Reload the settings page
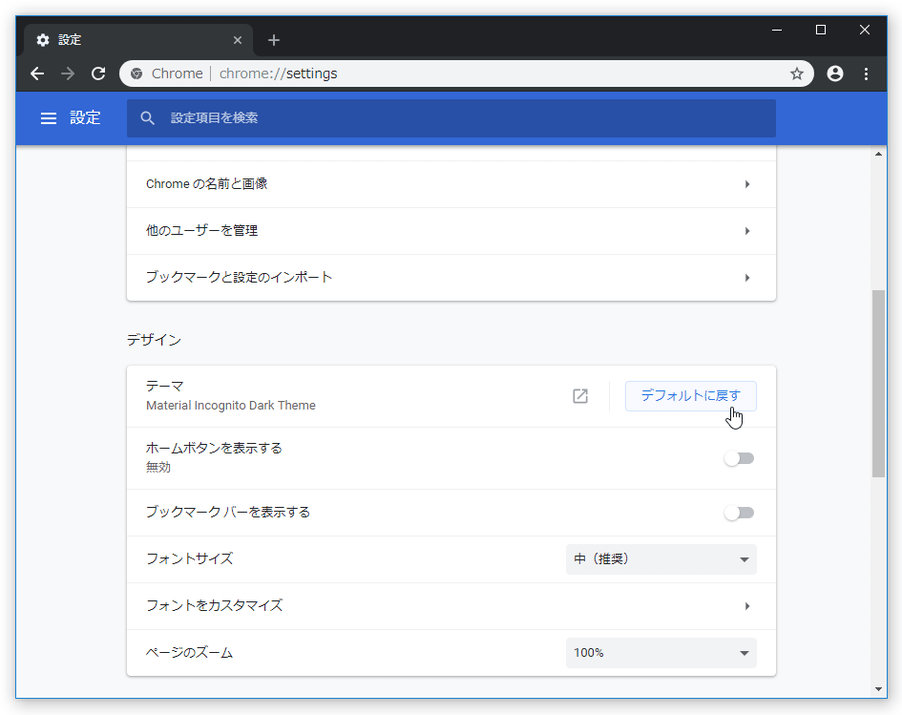 pyautogui.click(x=98, y=74)
